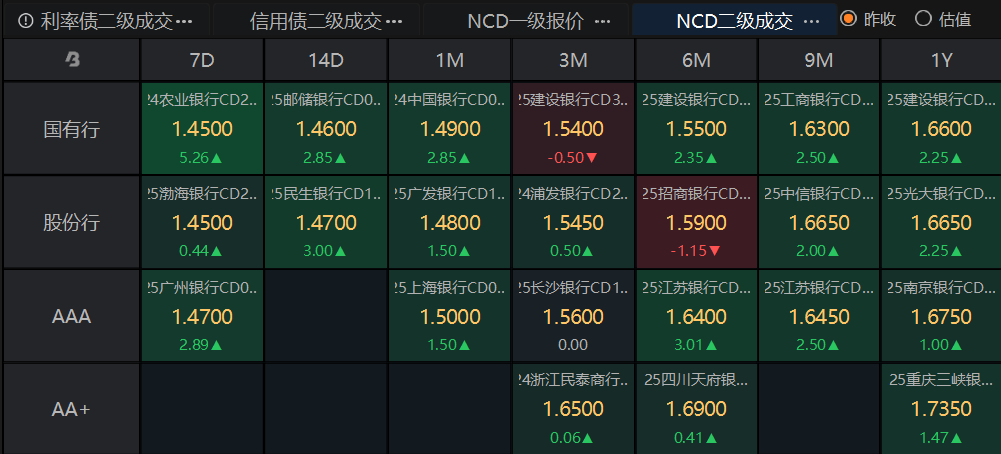Screen dimensions: 1001x454
Task: Click the 1.5600 长沙银行 rate cell
Action: pyautogui.click(x=573, y=317)
